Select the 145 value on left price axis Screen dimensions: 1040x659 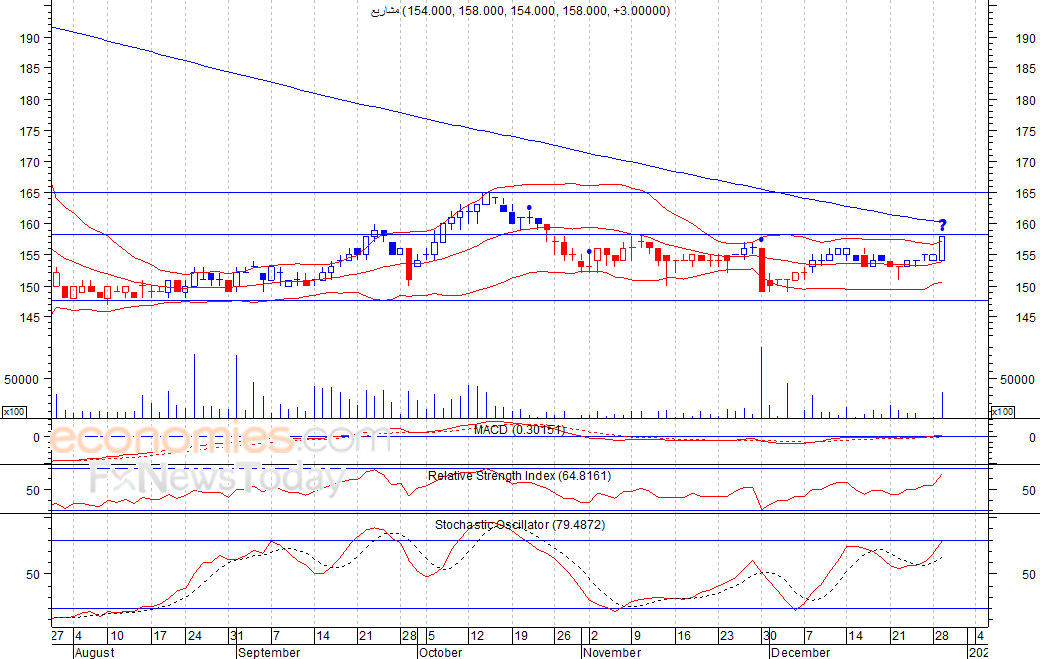(x=30, y=318)
